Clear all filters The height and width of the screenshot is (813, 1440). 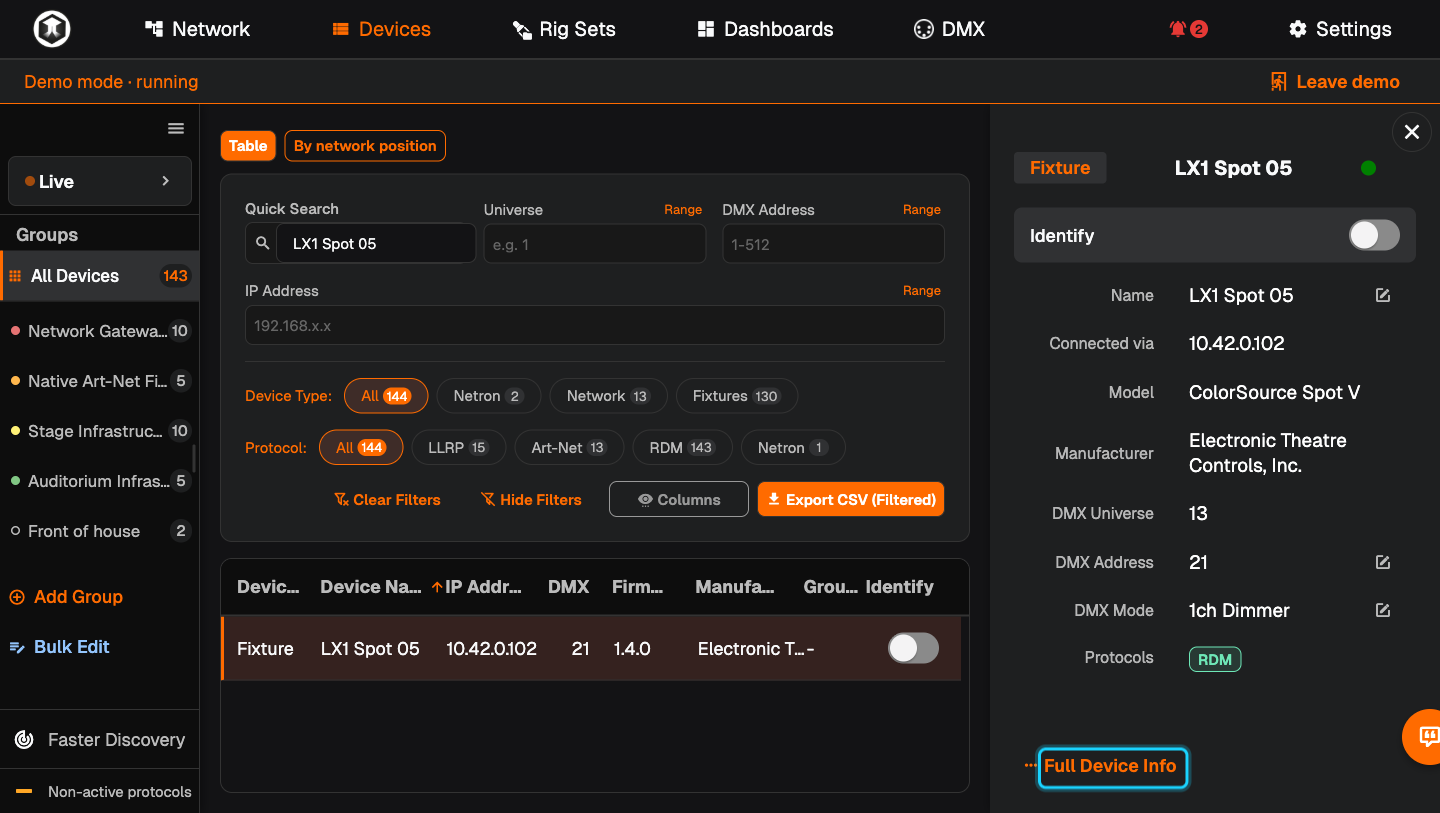tap(387, 499)
